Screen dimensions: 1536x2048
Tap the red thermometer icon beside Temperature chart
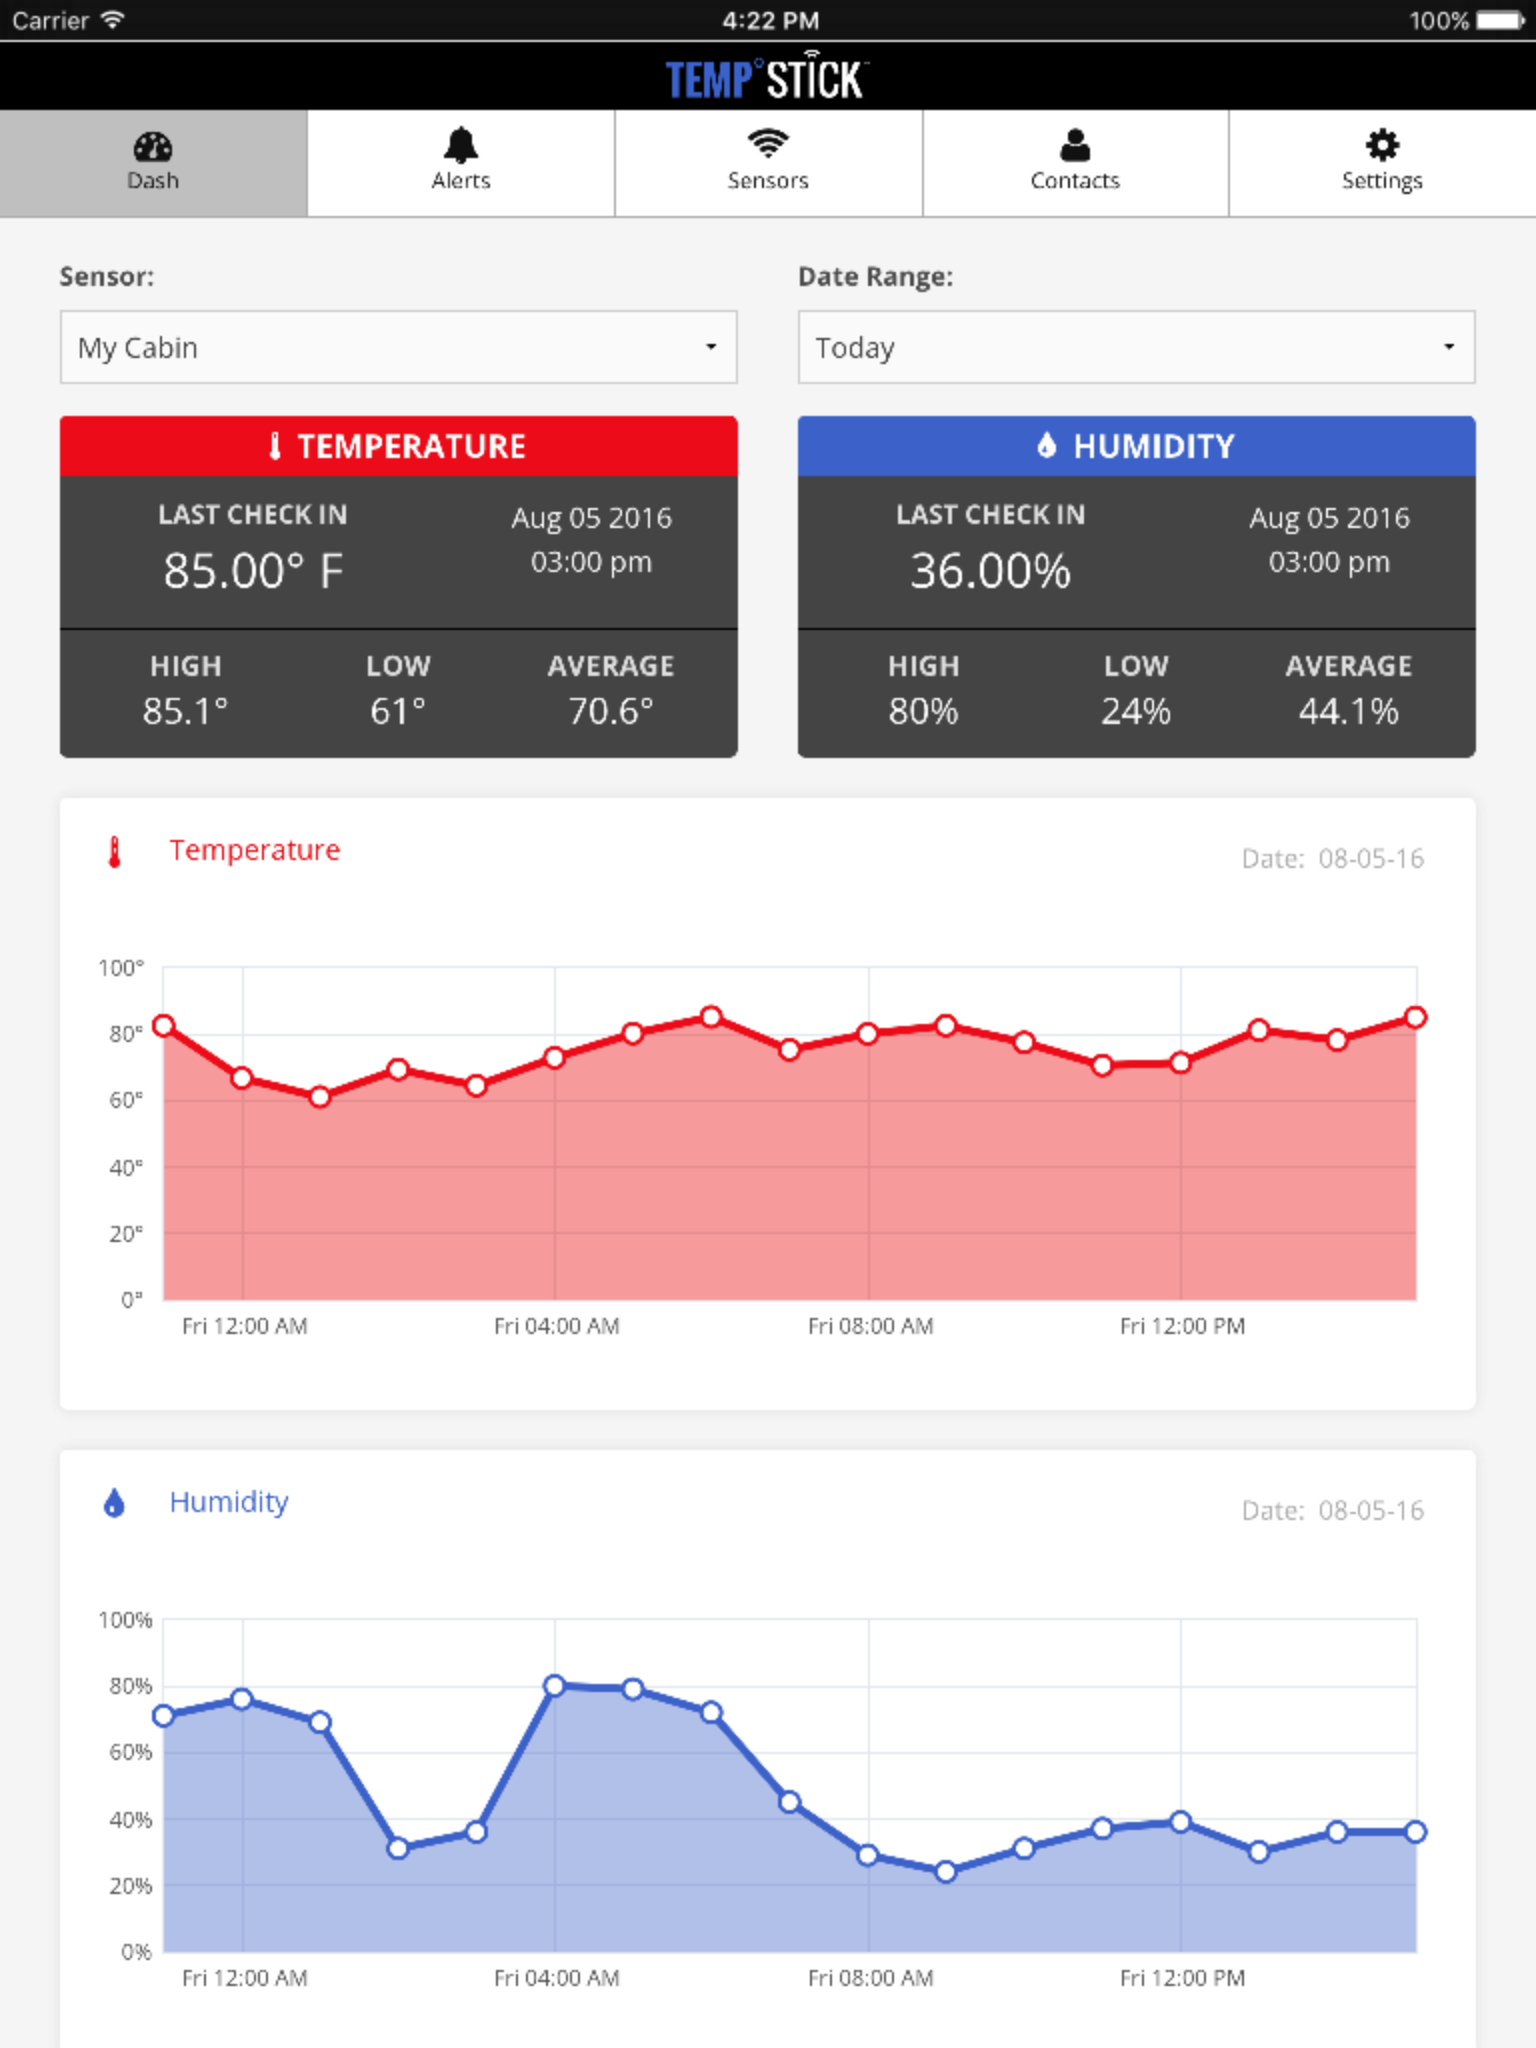click(x=114, y=852)
